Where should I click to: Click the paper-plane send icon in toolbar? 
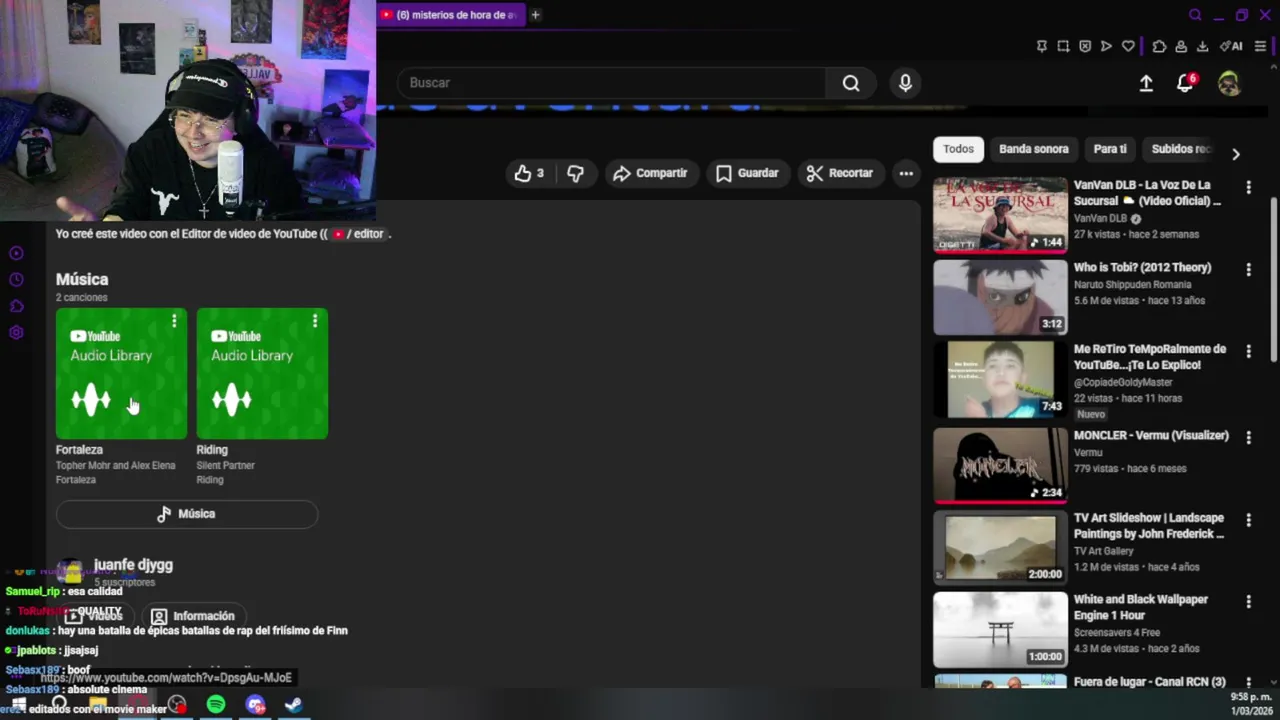tap(1106, 46)
